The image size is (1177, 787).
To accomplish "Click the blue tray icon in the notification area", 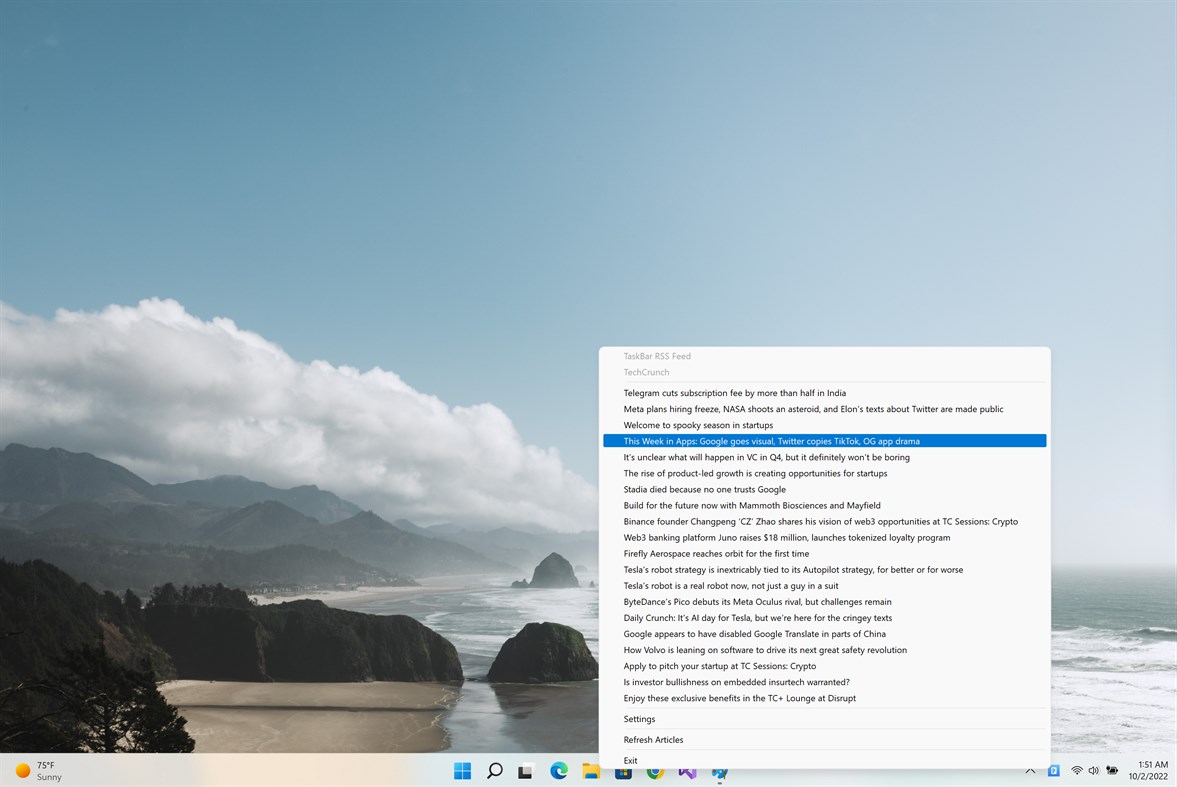I will point(1053,771).
